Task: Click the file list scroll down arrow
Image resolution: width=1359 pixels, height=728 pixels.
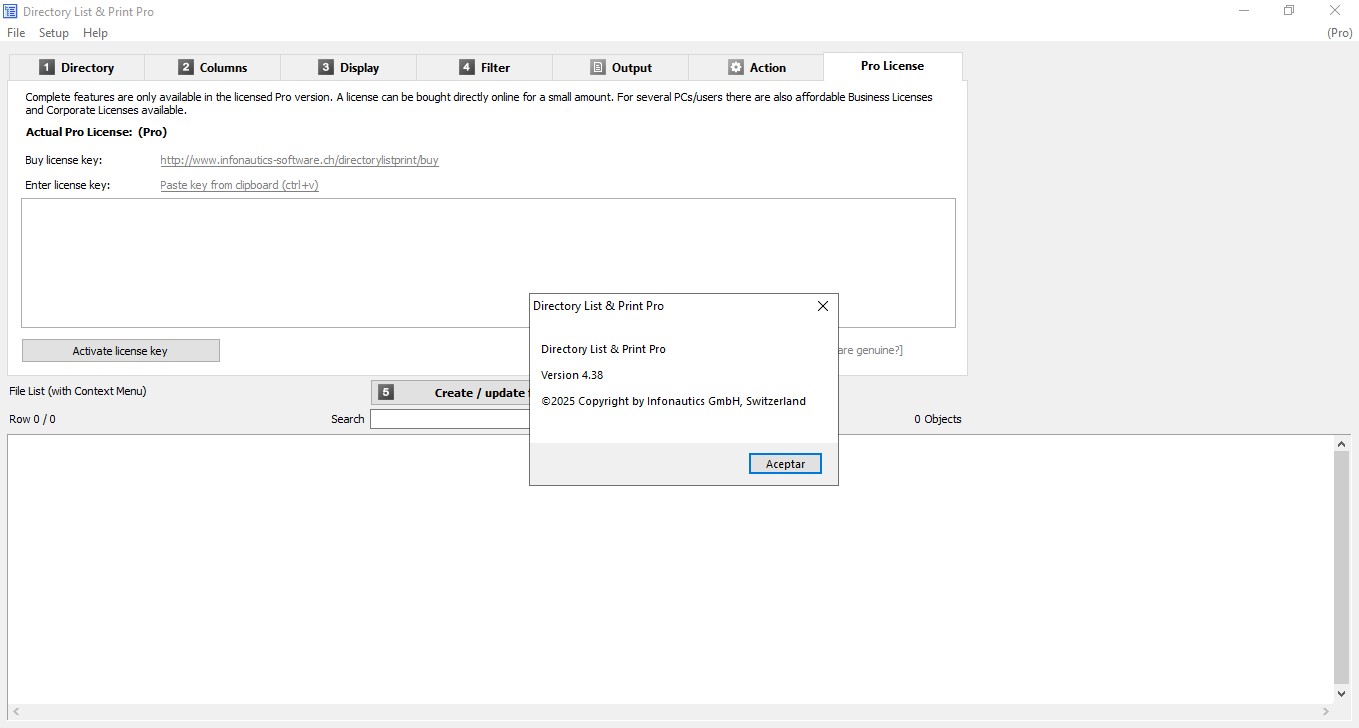Action: click(1342, 693)
